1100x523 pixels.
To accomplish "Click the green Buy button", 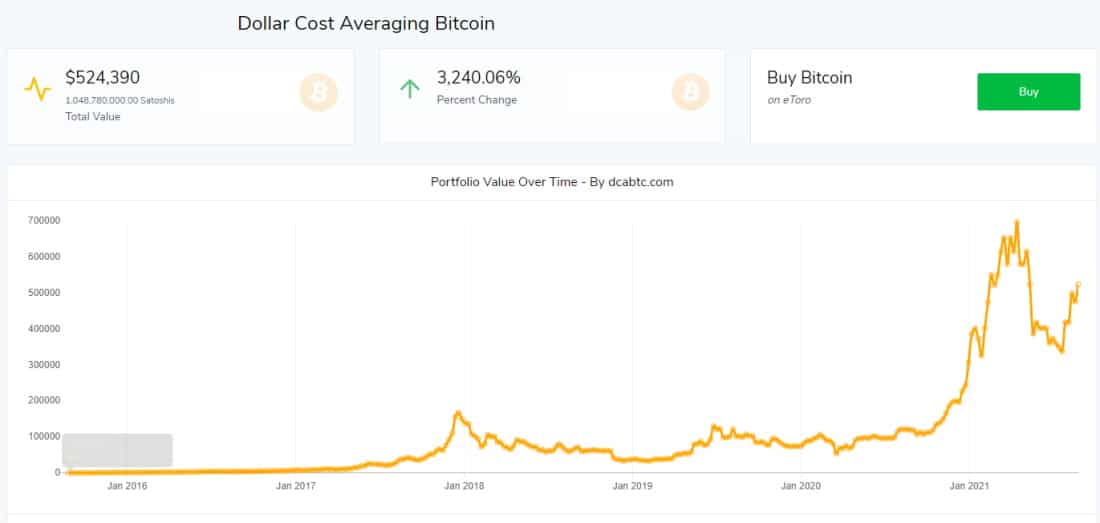I will (x=1028, y=92).
